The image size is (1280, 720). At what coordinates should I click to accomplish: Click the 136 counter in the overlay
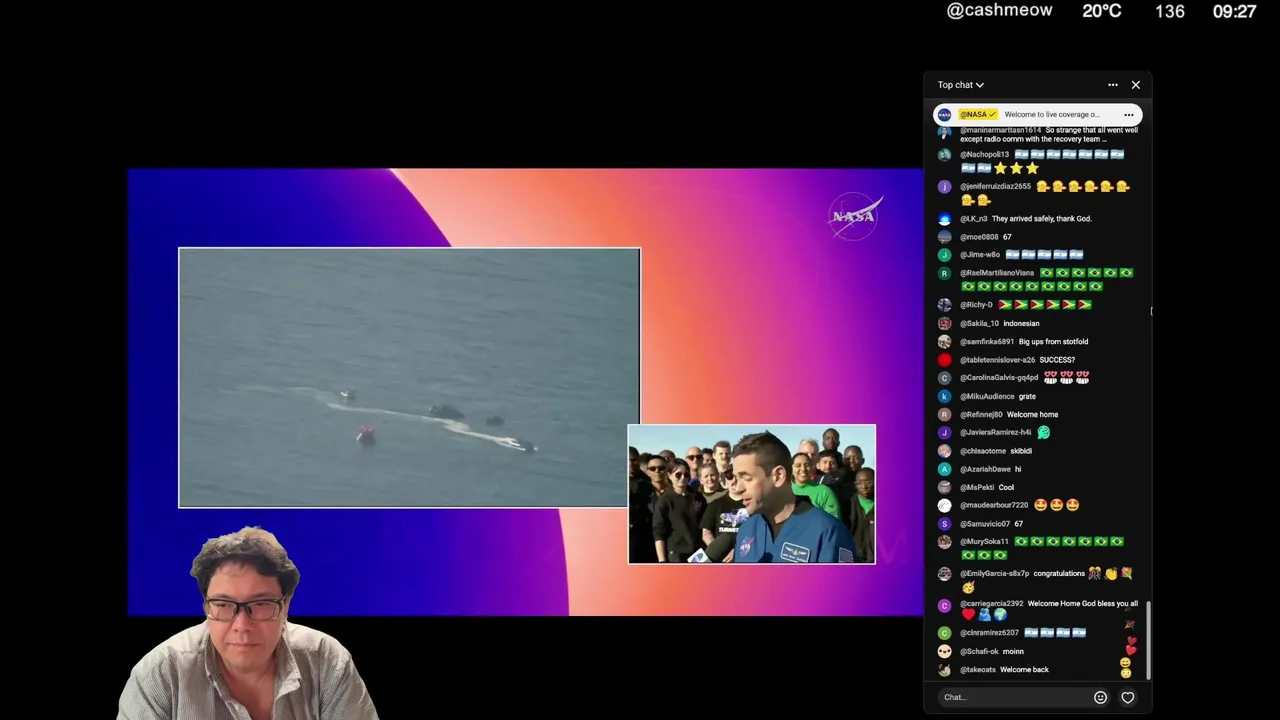(x=1170, y=12)
